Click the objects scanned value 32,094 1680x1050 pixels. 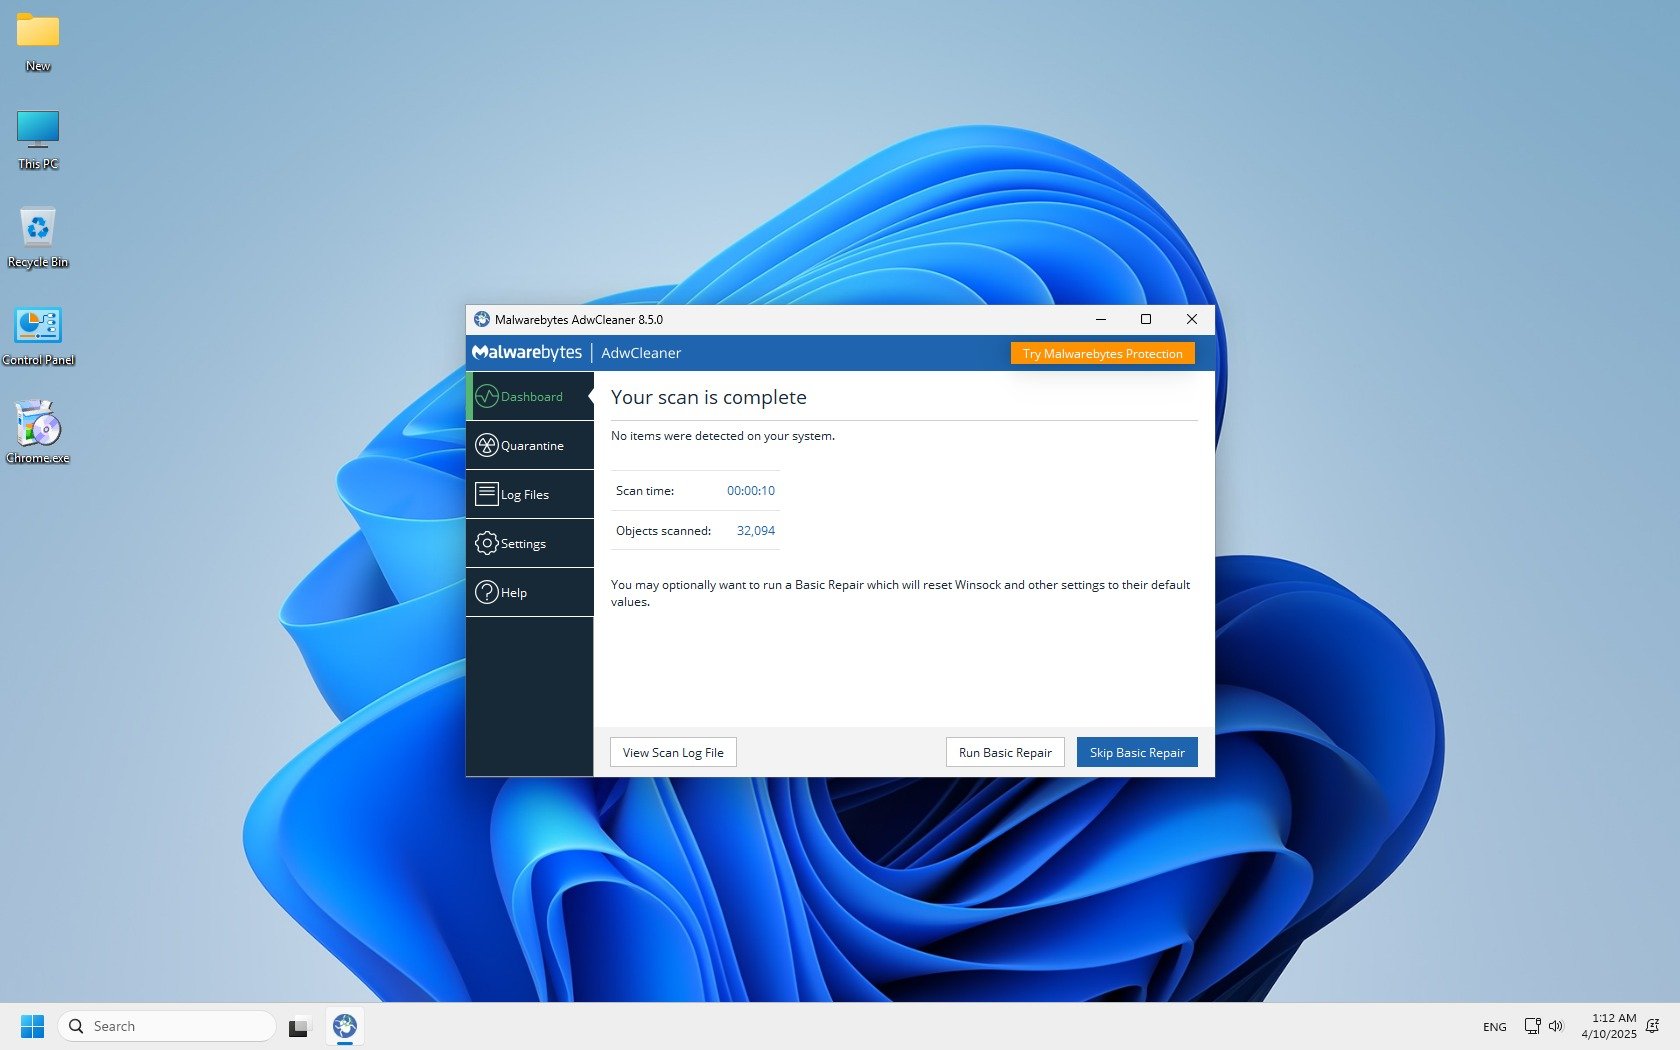(x=756, y=530)
